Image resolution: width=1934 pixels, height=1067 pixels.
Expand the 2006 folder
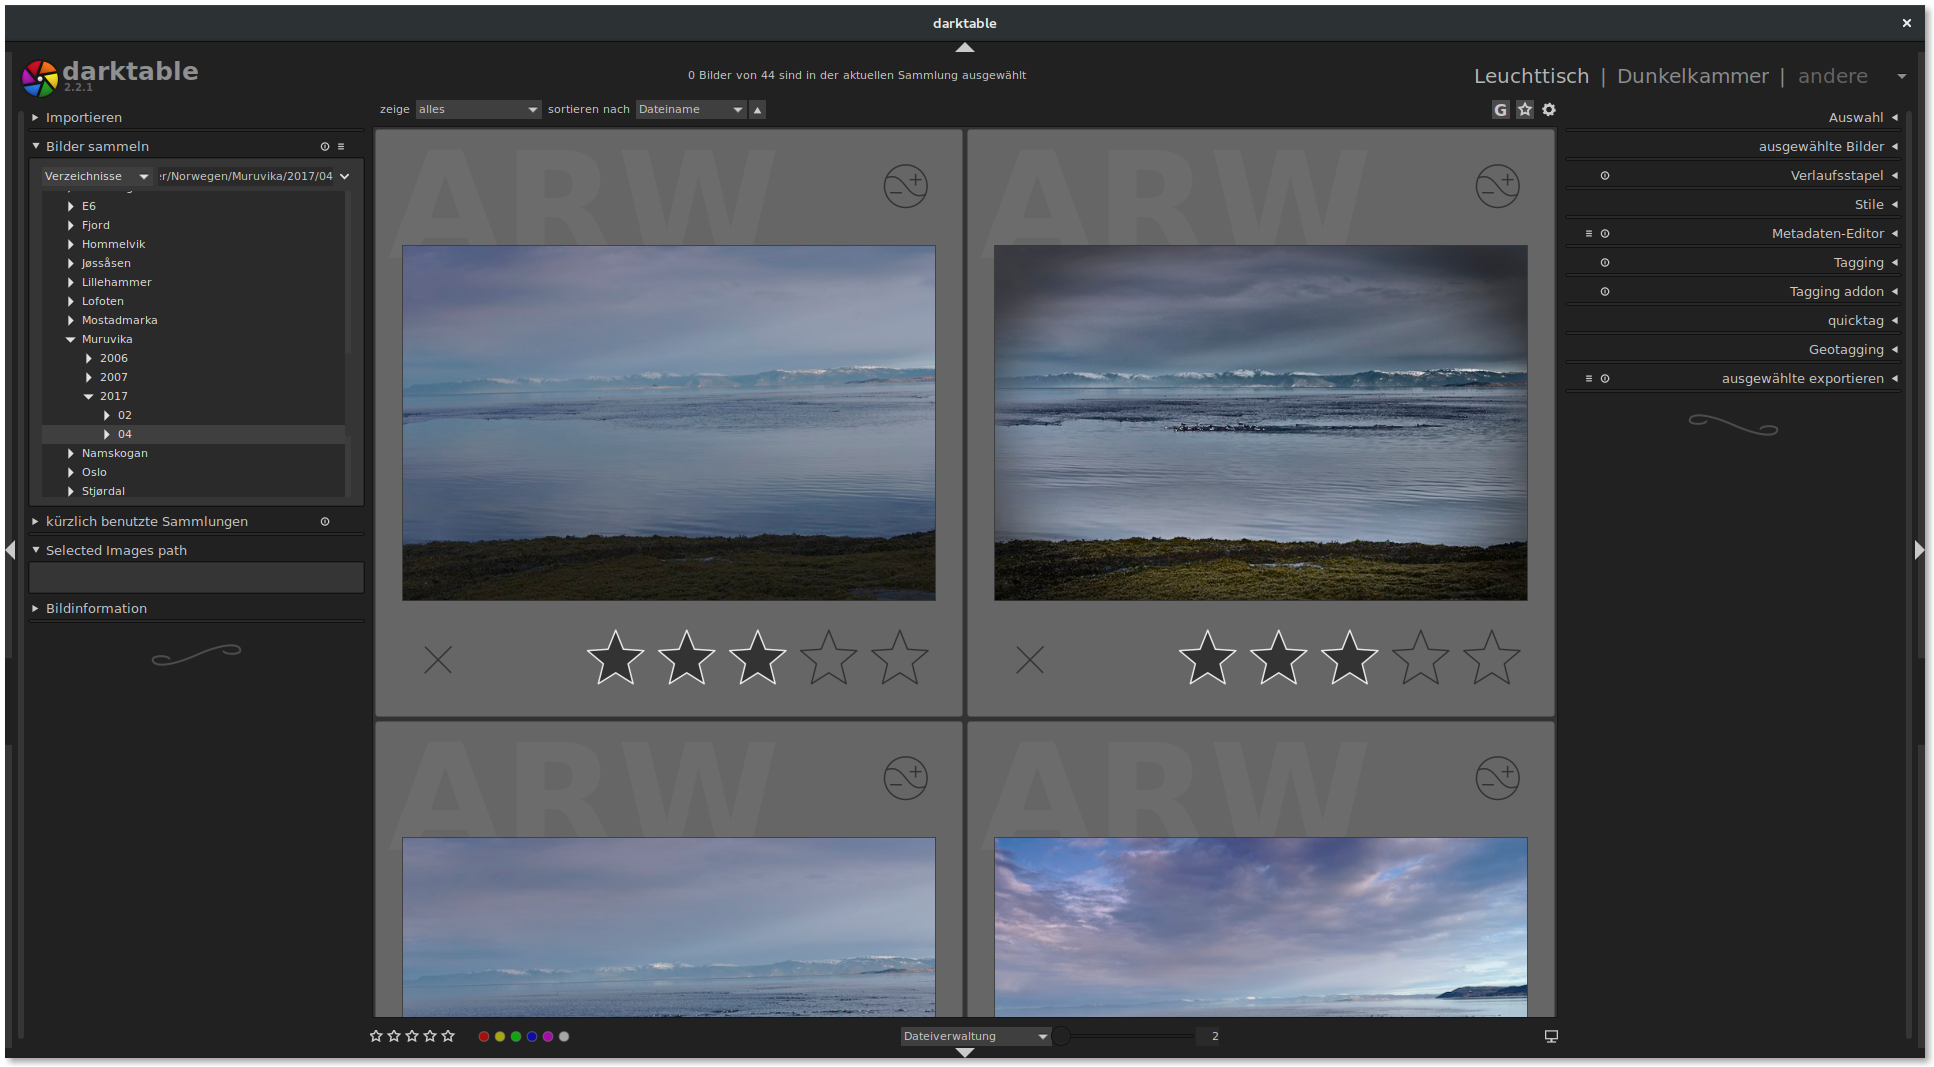[89, 359]
